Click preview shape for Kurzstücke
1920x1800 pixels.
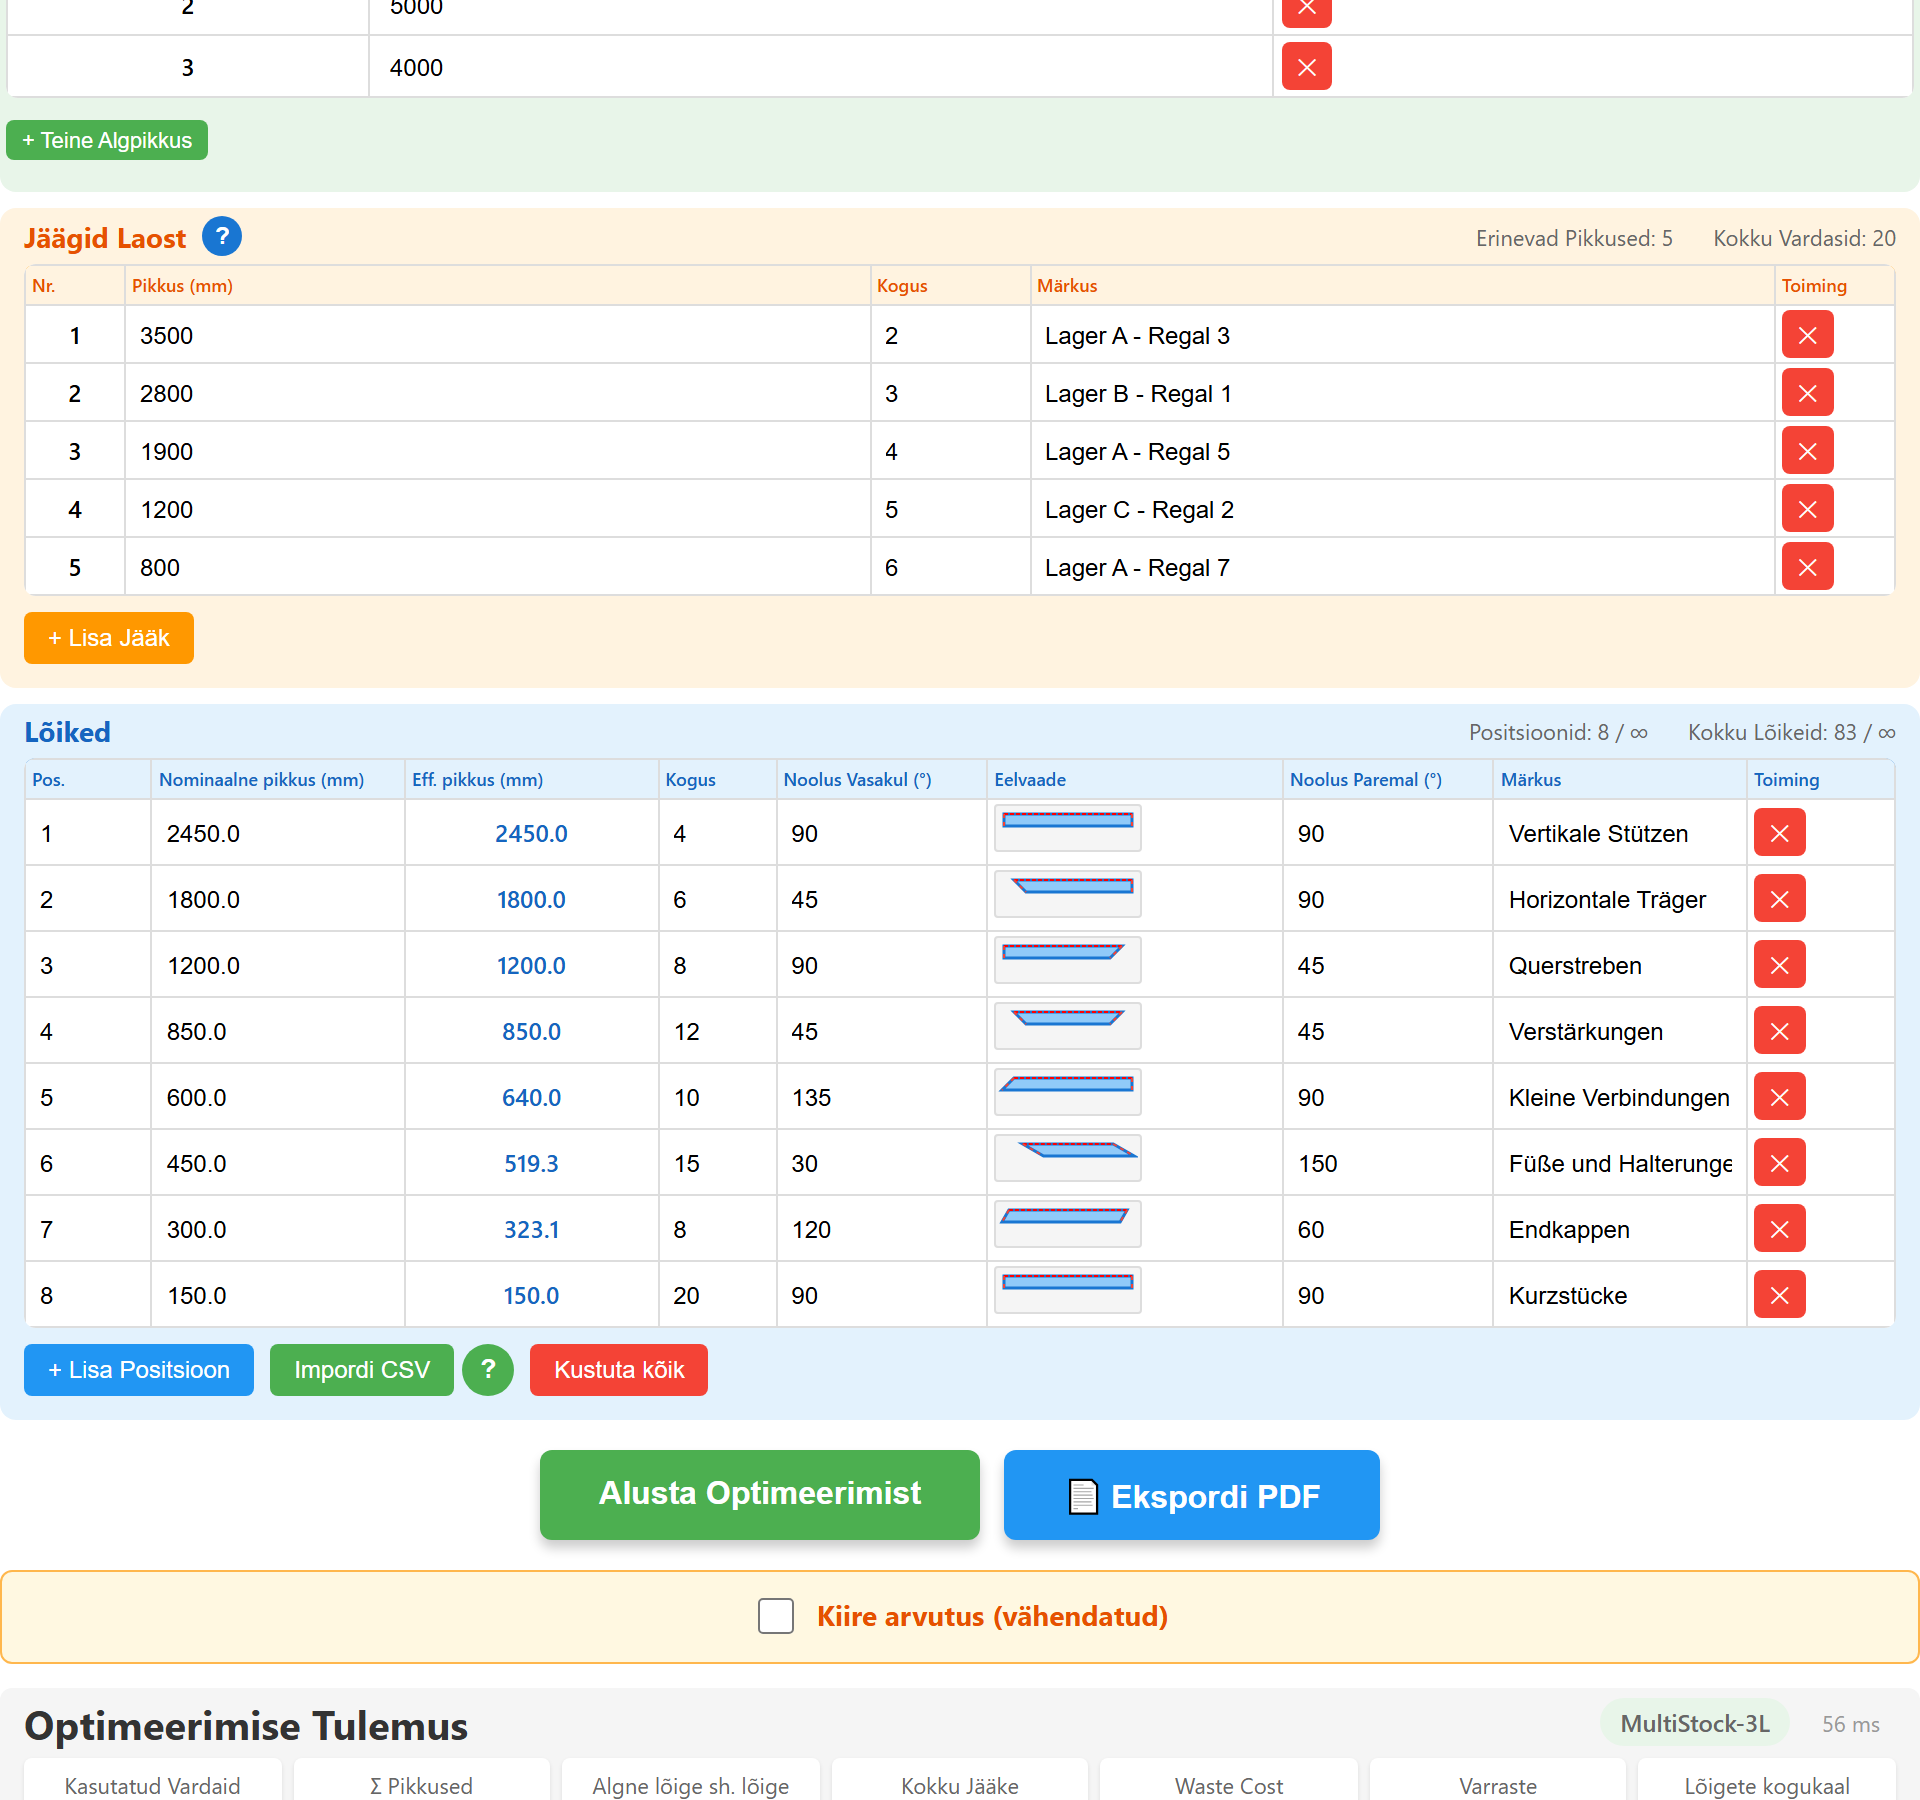point(1067,1290)
